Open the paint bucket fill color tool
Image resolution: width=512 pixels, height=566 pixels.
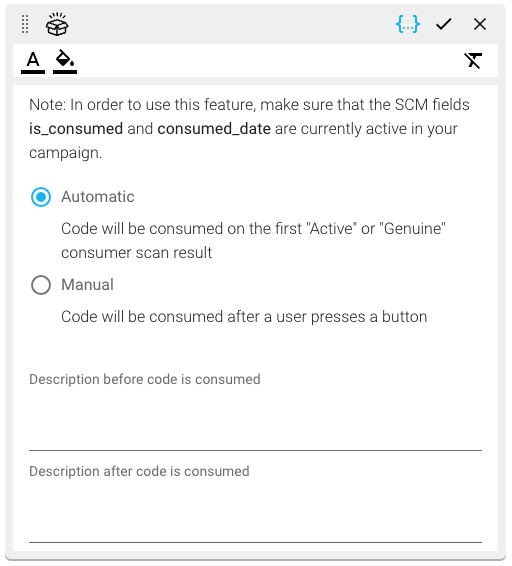click(65, 60)
